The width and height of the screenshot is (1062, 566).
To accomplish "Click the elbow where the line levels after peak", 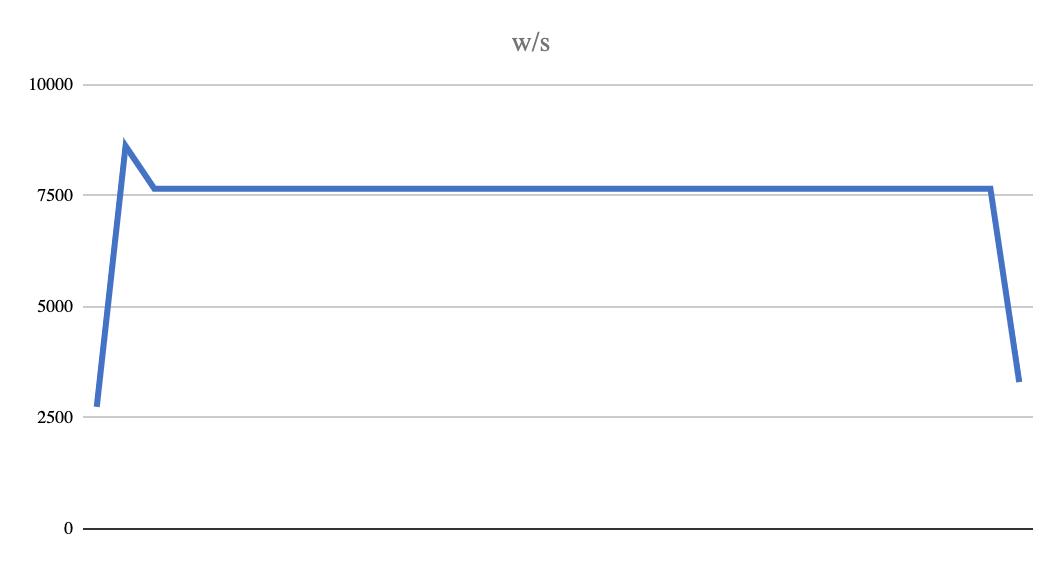I will (x=155, y=189).
